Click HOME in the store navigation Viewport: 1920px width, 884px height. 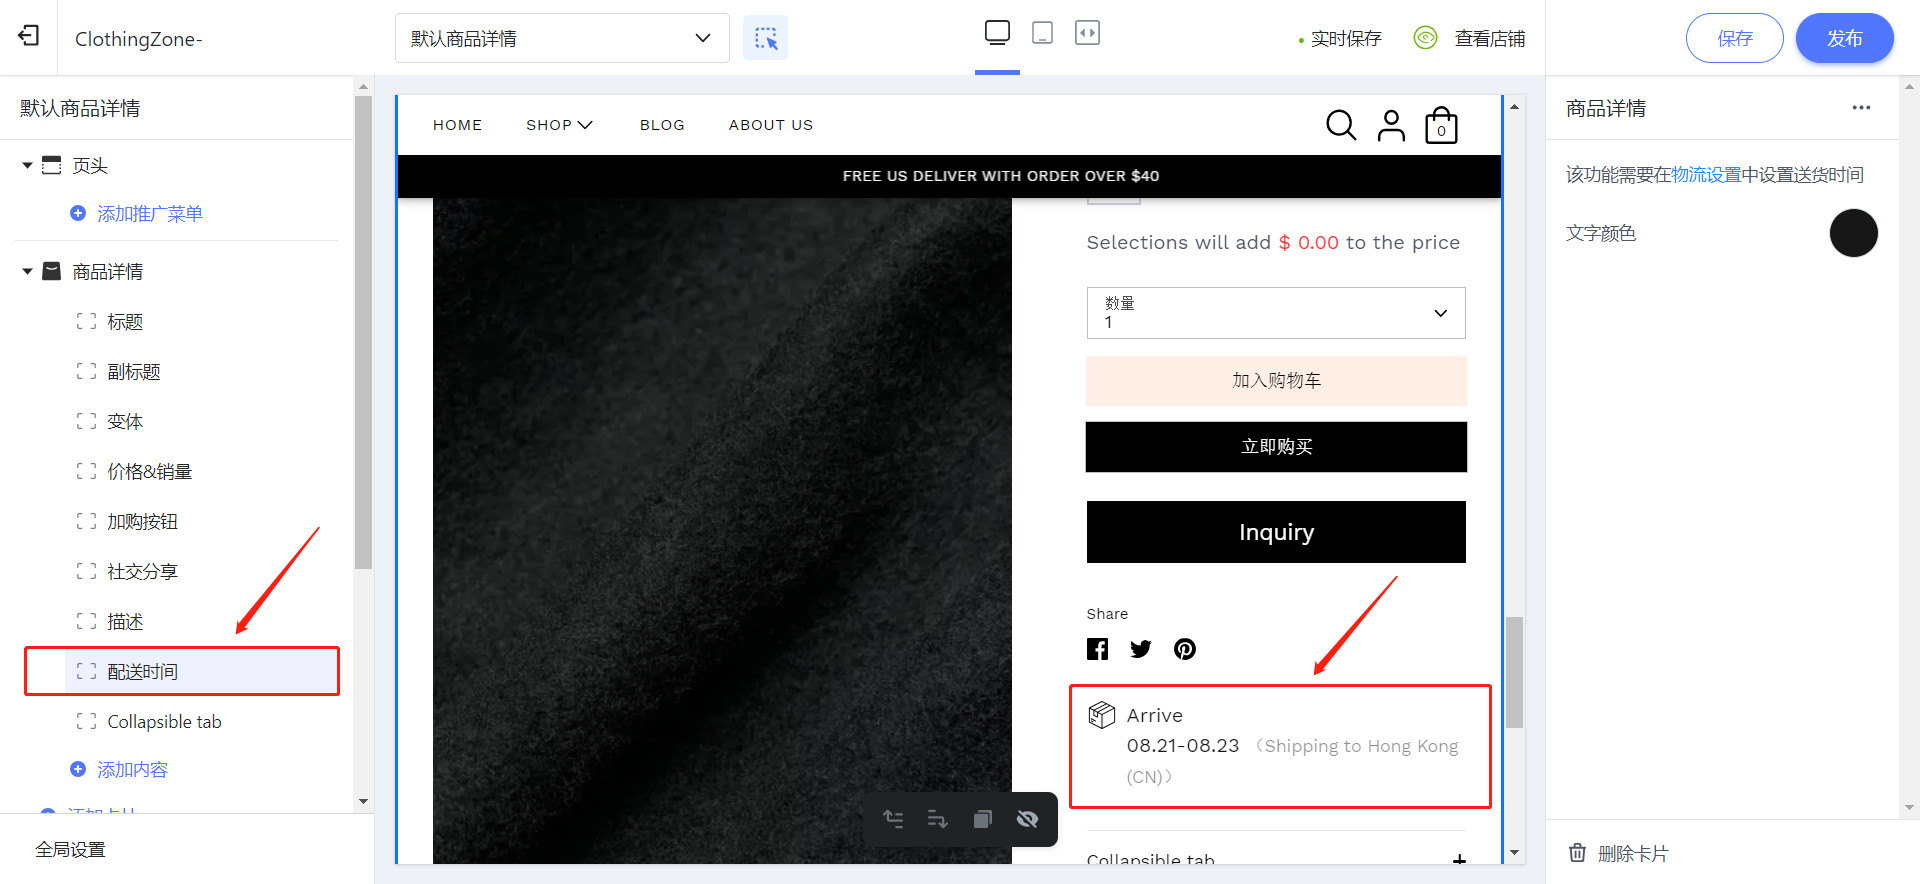click(457, 125)
